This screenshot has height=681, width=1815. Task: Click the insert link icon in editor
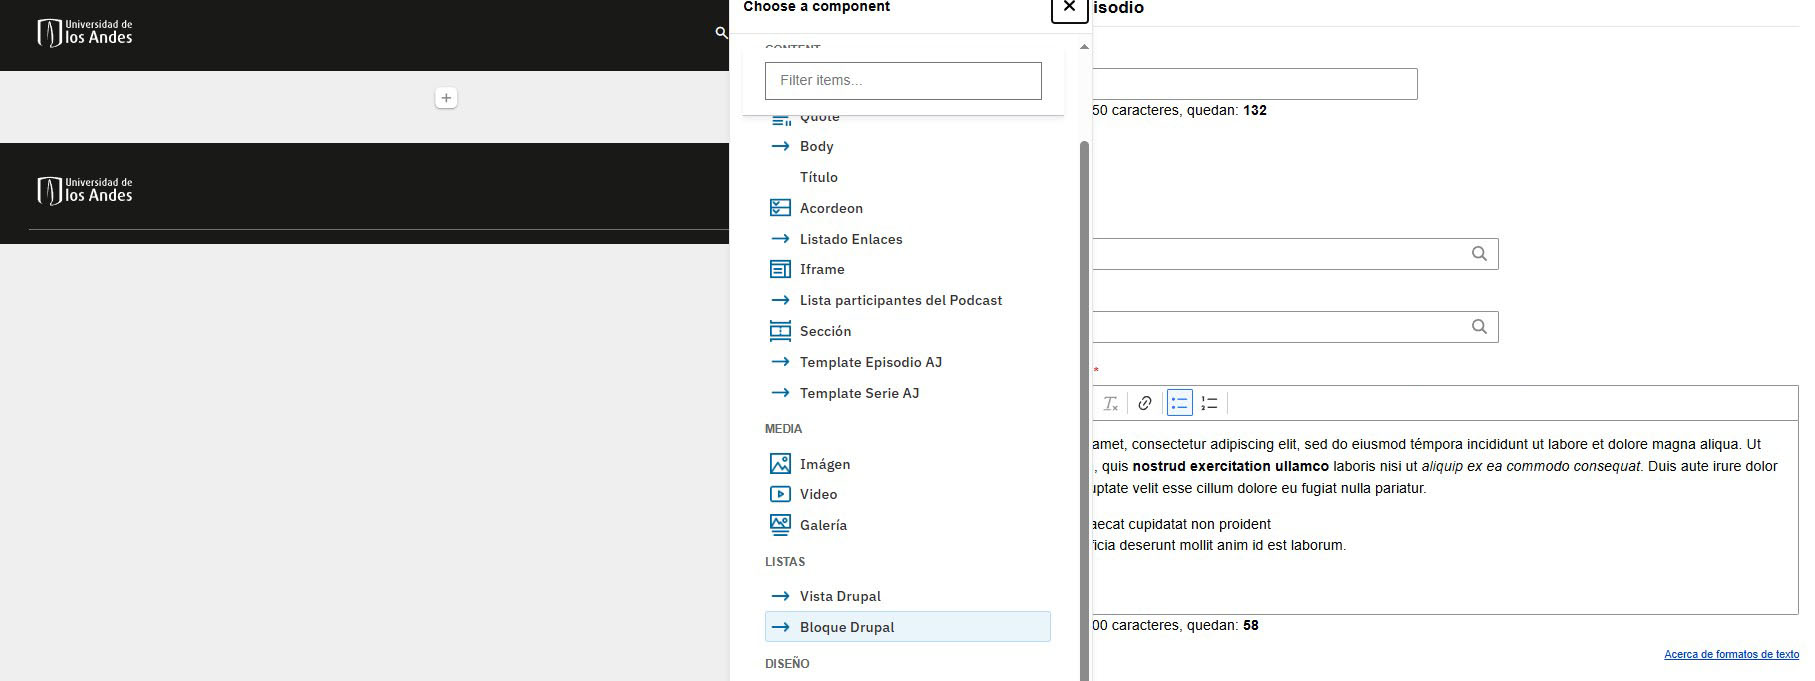coord(1145,403)
